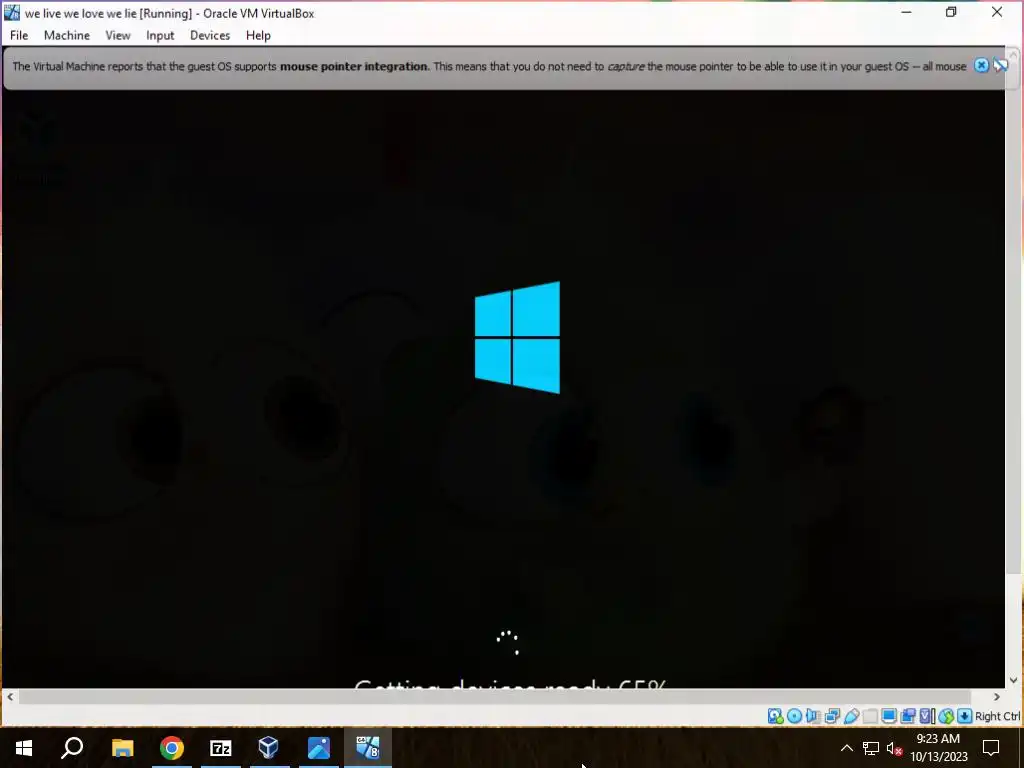Click the network adapter status icon
The image size is (1024, 768).
[832, 716]
